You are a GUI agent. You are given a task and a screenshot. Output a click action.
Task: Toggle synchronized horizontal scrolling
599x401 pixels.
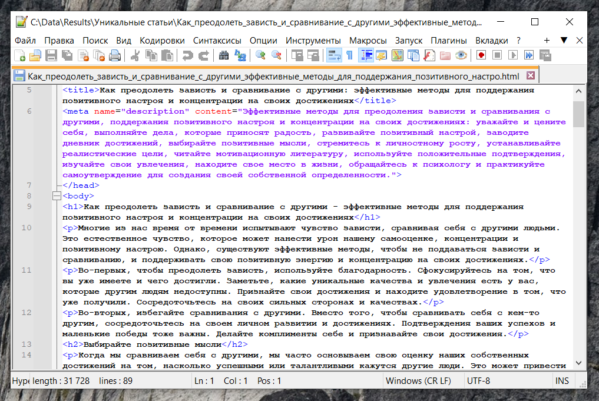(313, 56)
